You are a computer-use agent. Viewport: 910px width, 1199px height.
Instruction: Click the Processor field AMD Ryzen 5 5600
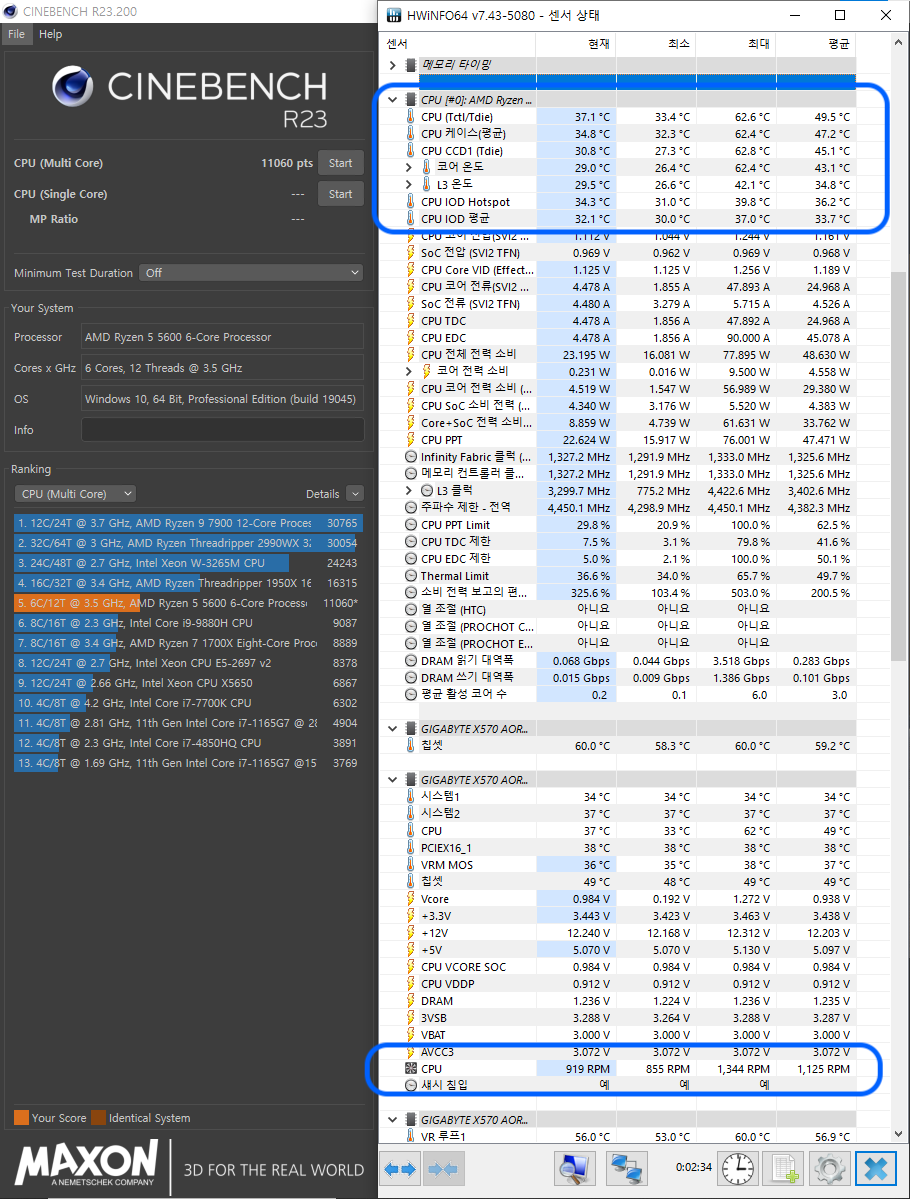223,336
